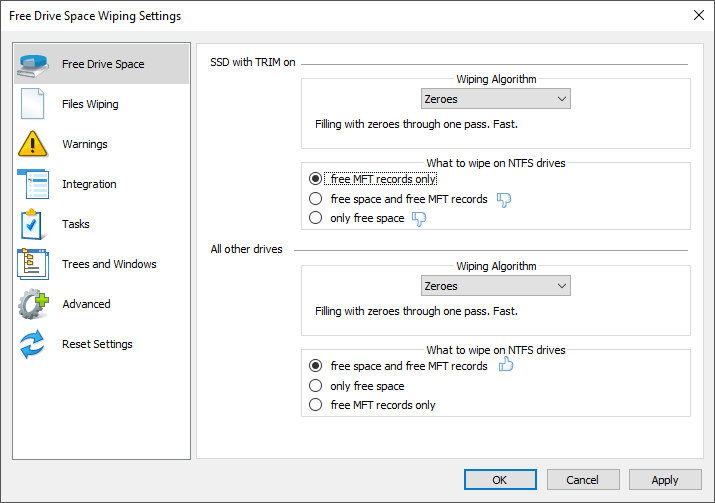This screenshot has height=503, width=715.
Task: Expand All other drives Wiping Algorithm dropdown
Action: click(495, 286)
